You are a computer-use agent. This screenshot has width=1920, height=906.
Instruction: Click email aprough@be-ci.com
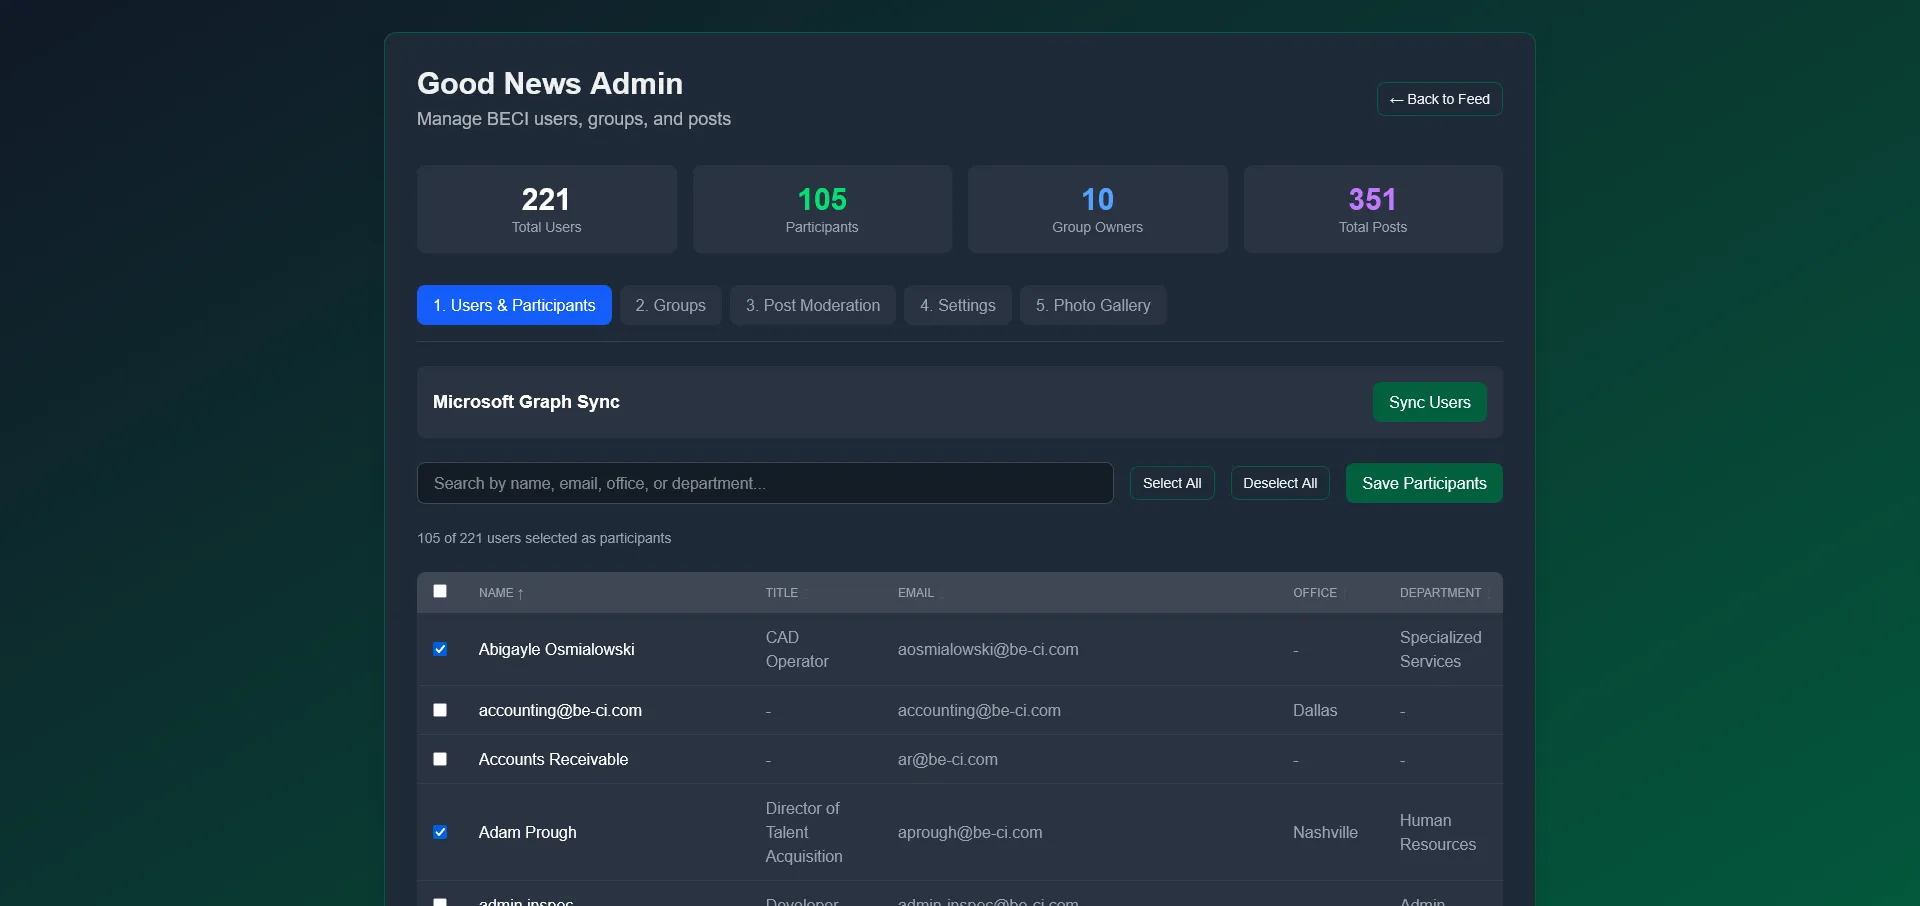[970, 832]
